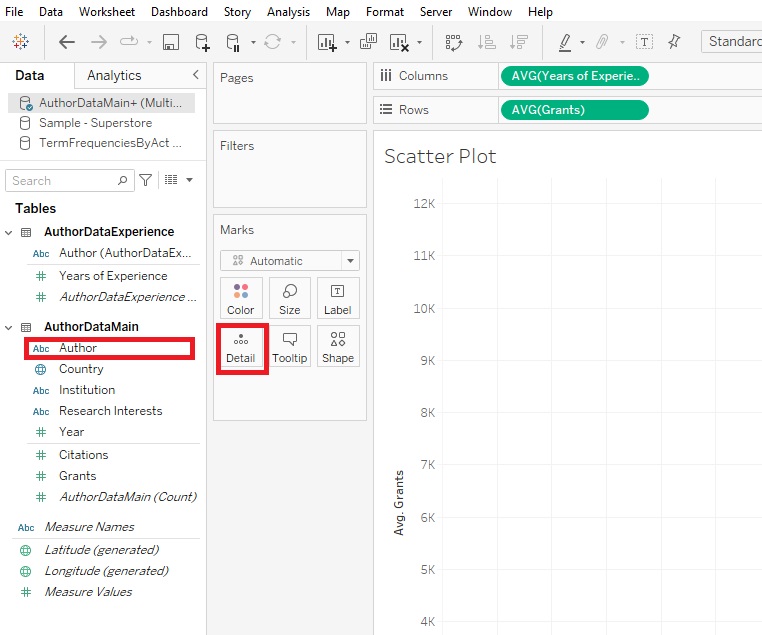Click the Swap Rows and Columns icon
This screenshot has width=762, height=635.
[454, 42]
